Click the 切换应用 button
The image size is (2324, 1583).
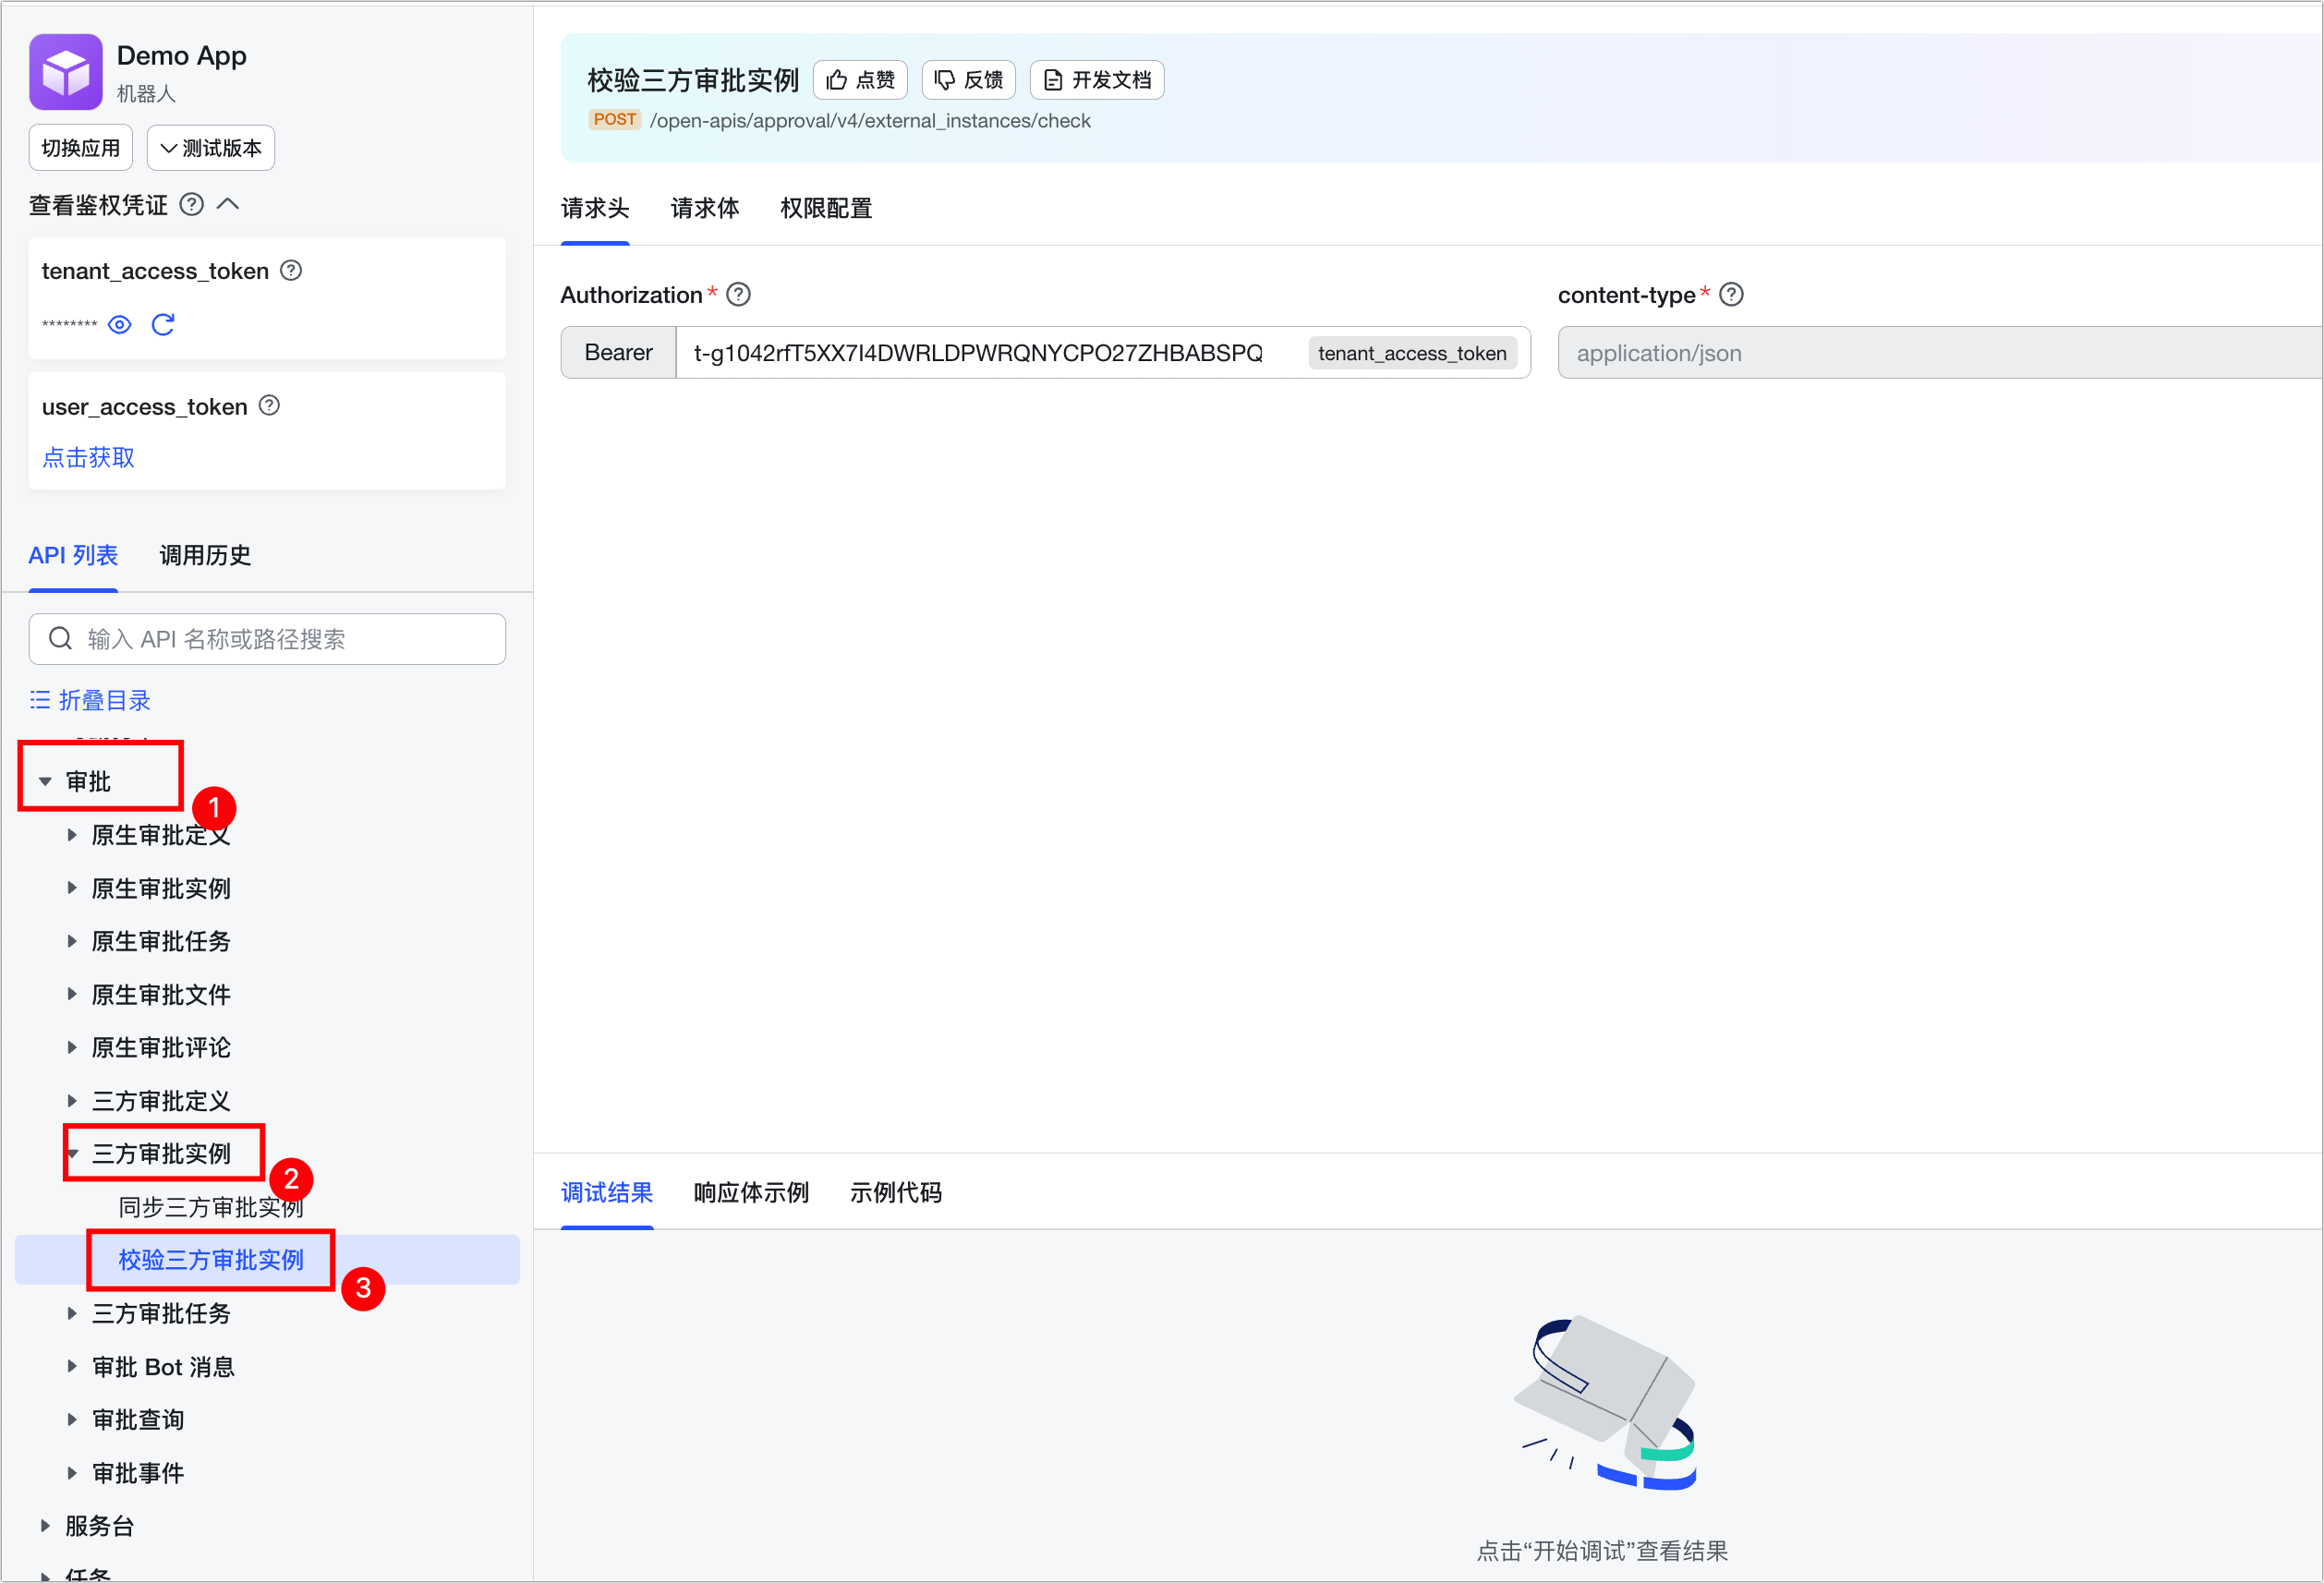coord(80,148)
